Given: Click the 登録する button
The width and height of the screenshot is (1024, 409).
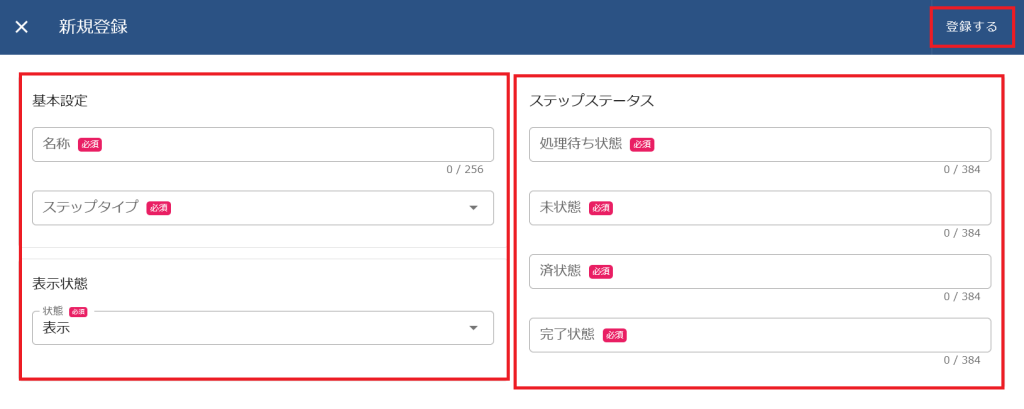Looking at the screenshot, I should click(971, 27).
